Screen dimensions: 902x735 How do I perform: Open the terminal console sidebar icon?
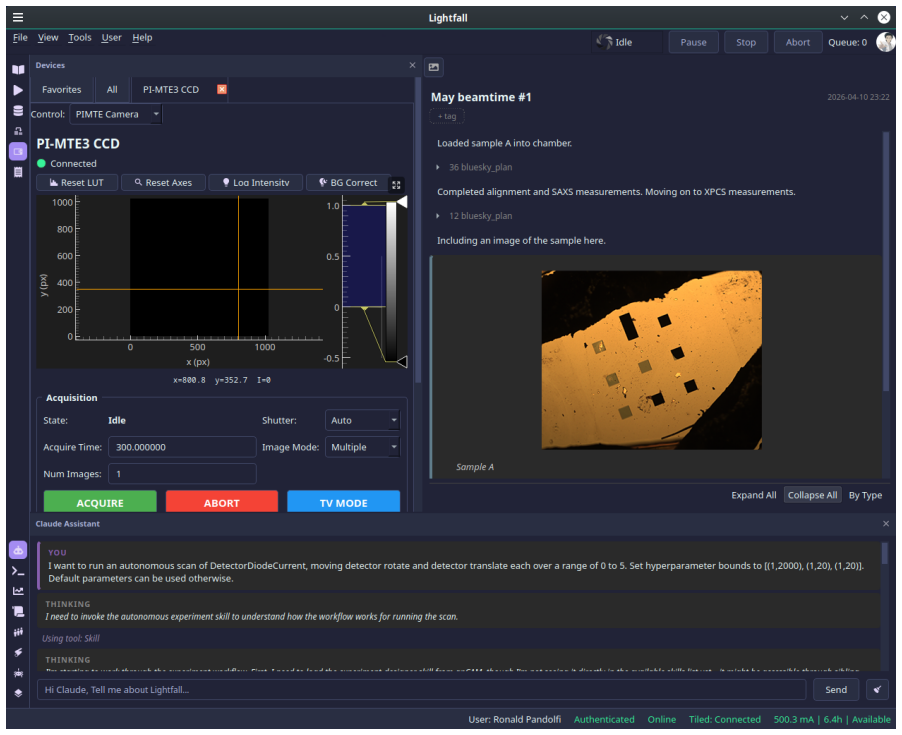(18, 571)
